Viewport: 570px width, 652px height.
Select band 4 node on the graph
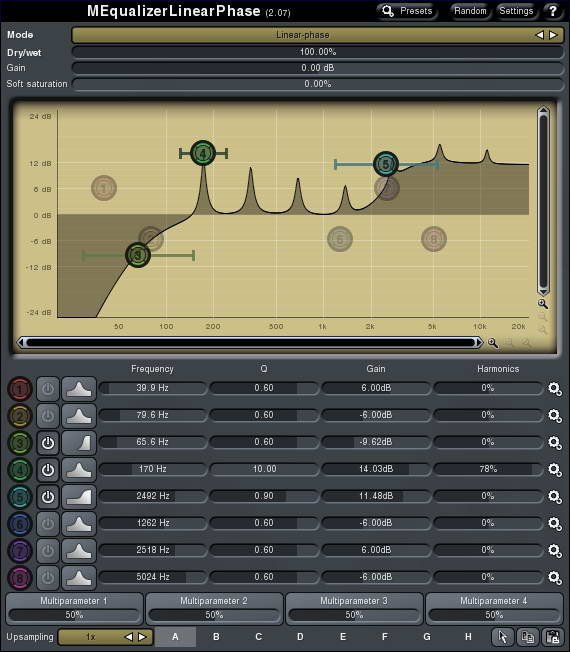tap(203, 153)
